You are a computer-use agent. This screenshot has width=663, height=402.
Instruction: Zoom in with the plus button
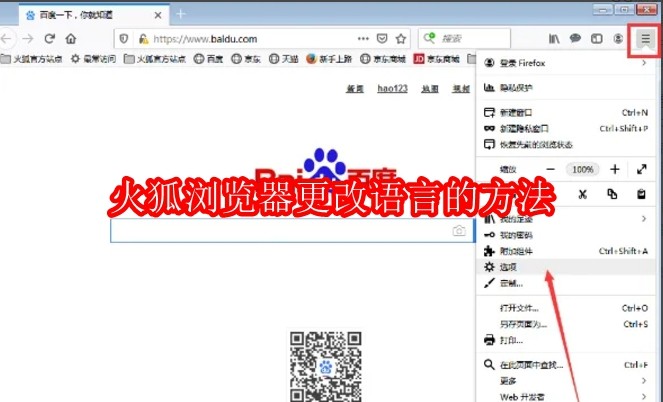point(615,169)
